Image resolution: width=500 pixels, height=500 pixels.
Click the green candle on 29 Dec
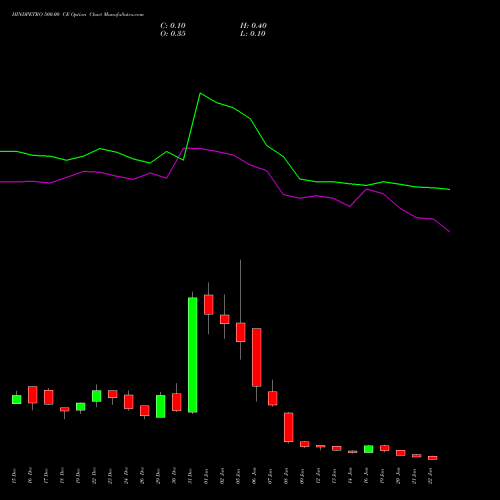tap(161, 406)
